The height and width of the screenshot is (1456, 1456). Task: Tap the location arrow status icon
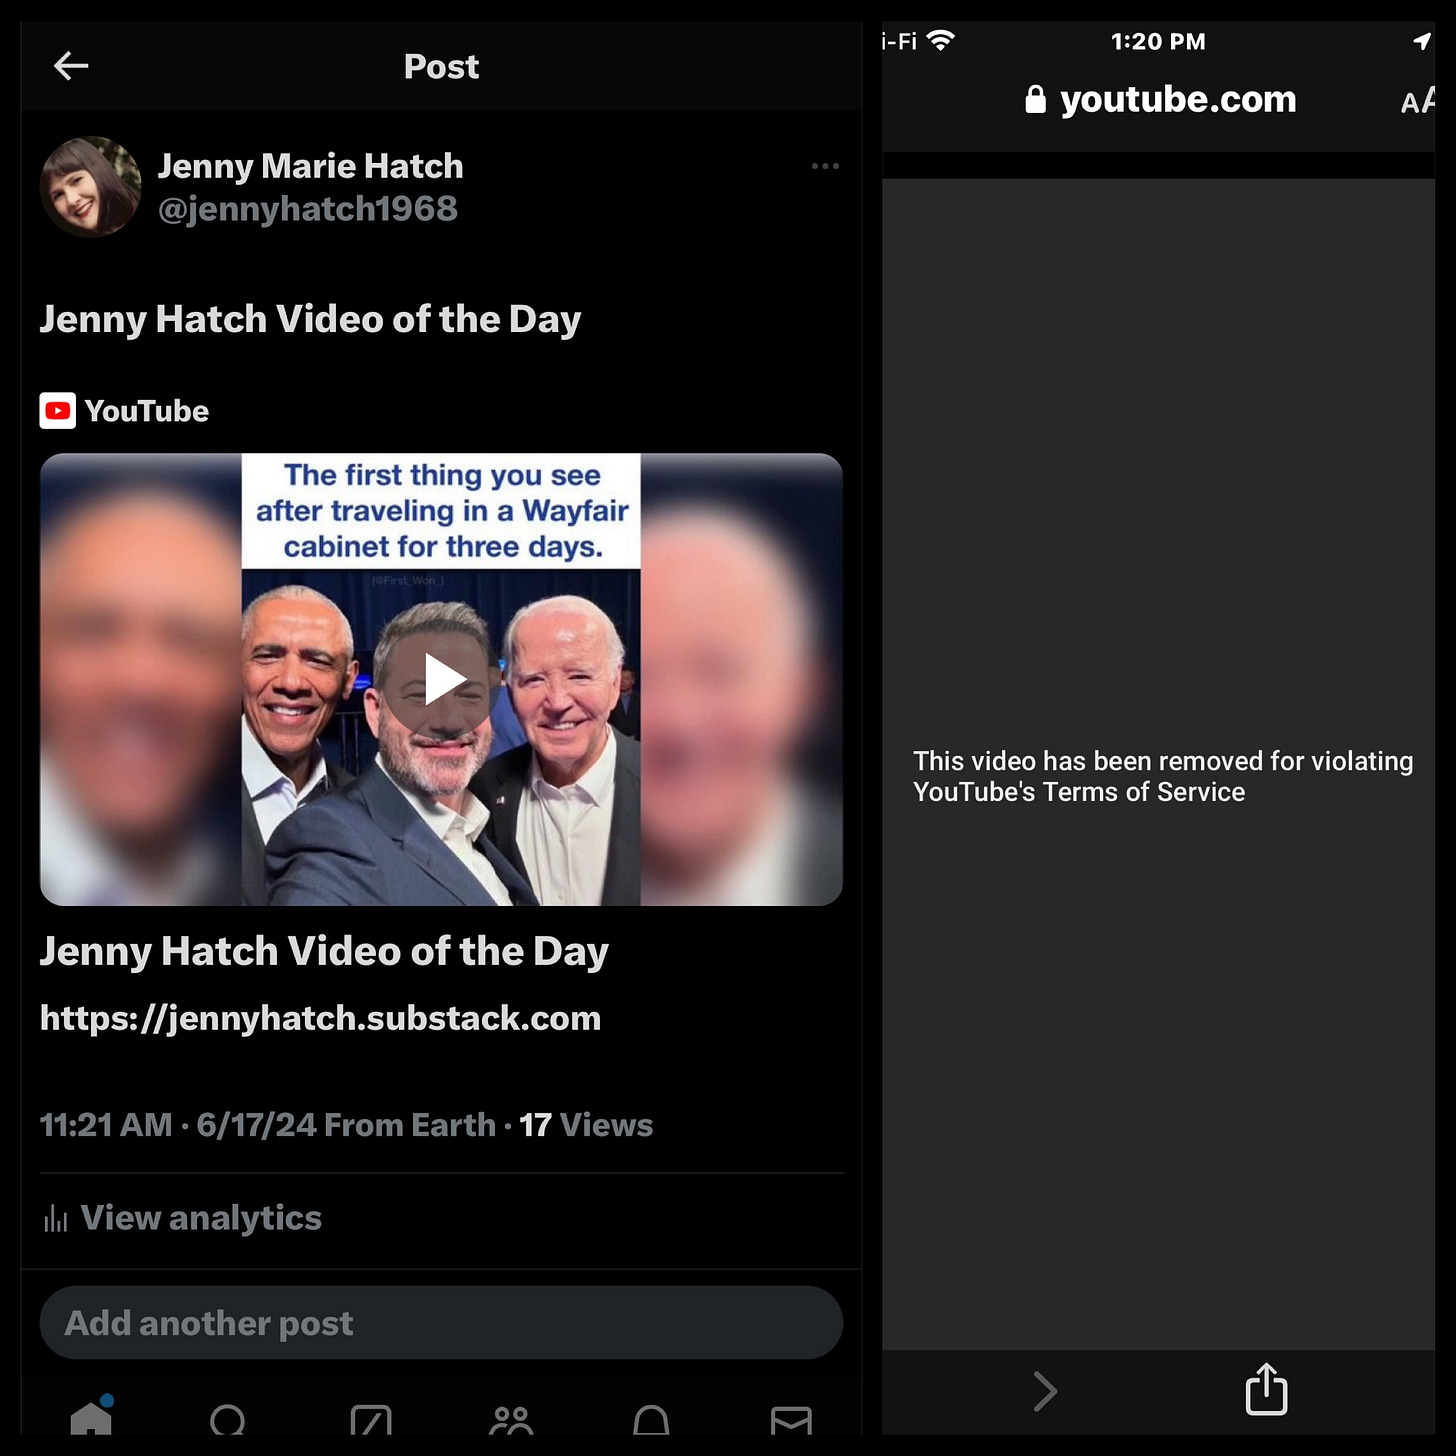[x=1422, y=41]
